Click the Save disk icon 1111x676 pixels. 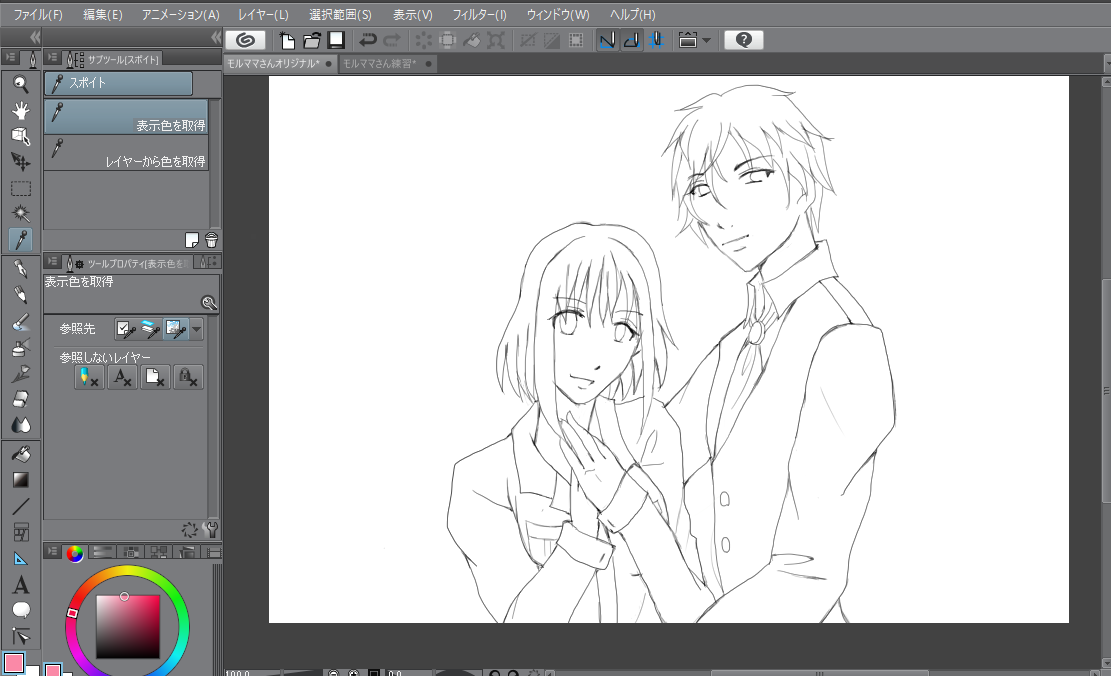[337, 40]
